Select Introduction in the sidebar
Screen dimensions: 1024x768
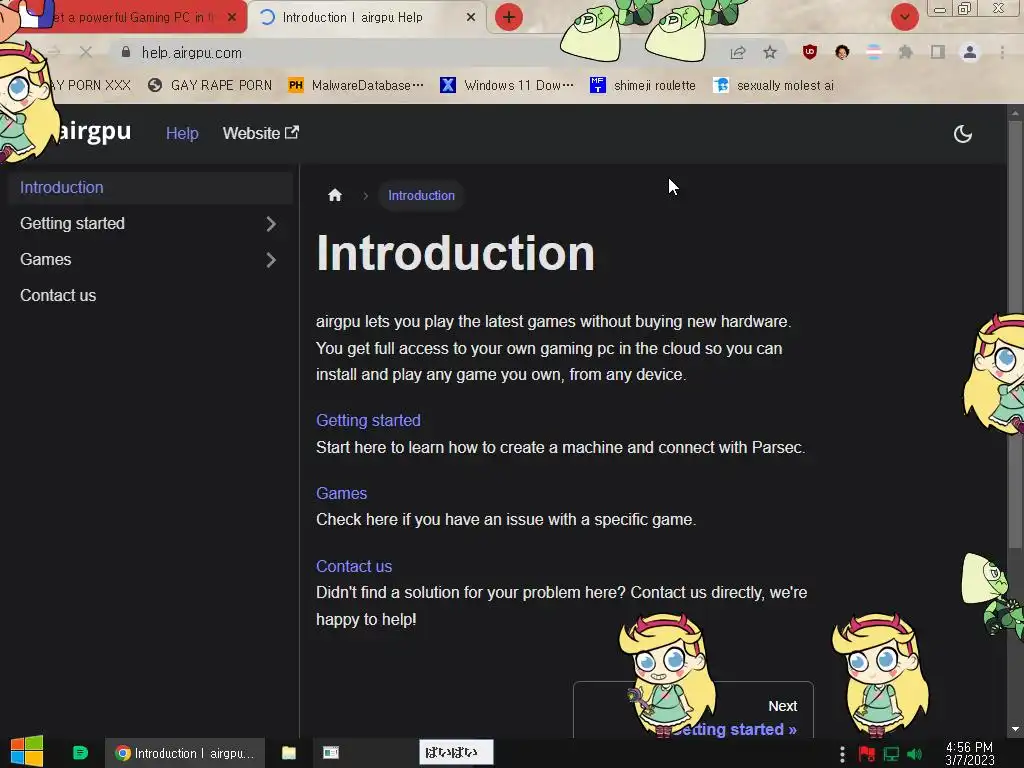[150, 187]
